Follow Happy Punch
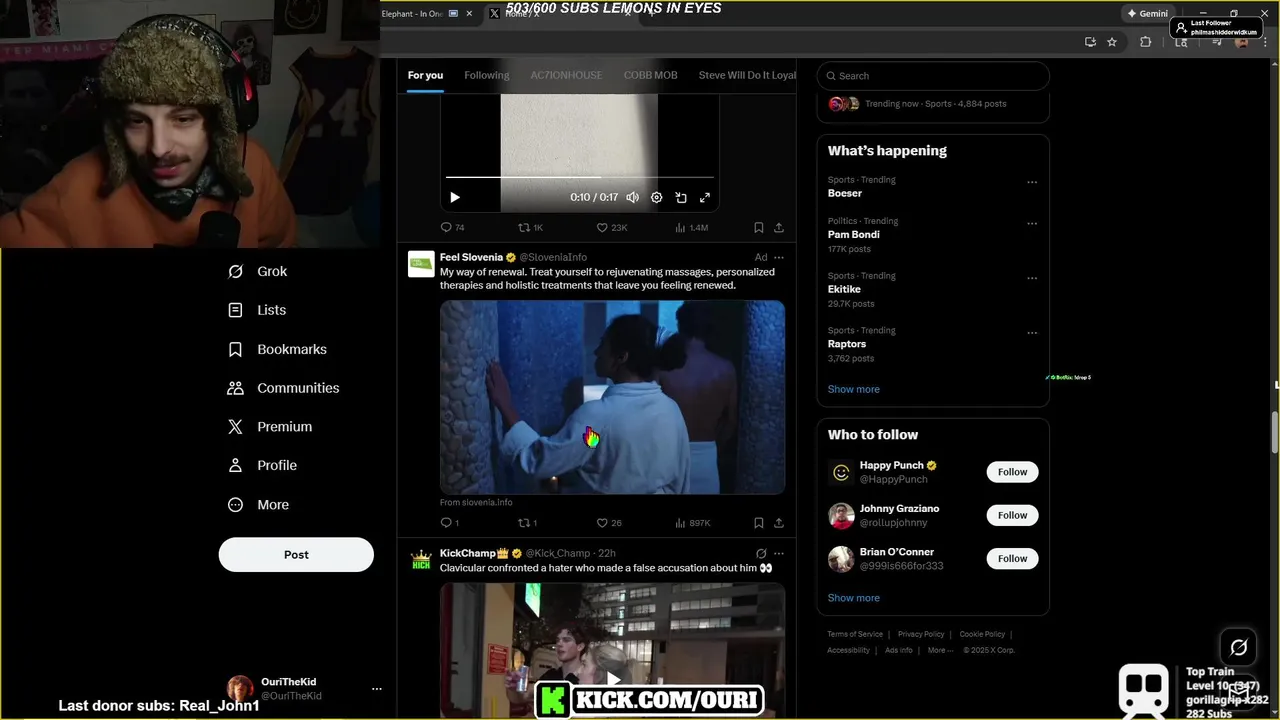 click(x=1012, y=472)
